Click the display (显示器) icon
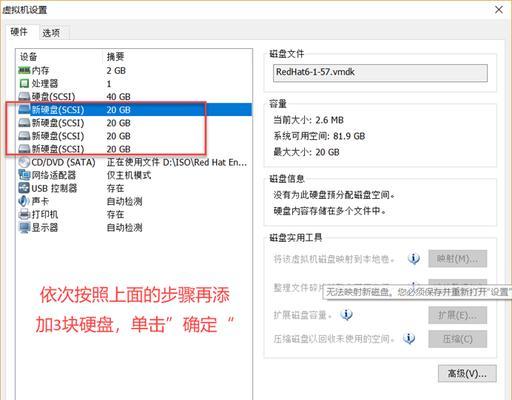The height and width of the screenshot is (400, 512). pyautogui.click(x=24, y=228)
